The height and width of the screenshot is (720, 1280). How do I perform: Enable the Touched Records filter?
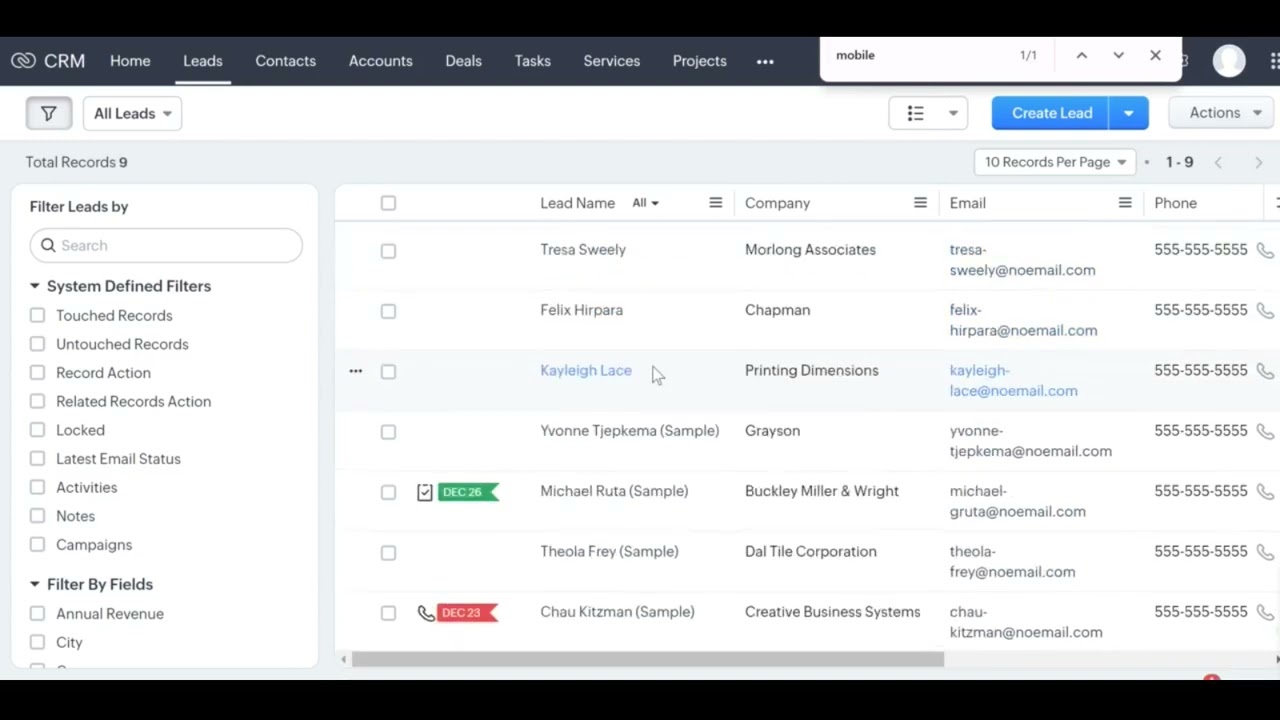coord(37,315)
